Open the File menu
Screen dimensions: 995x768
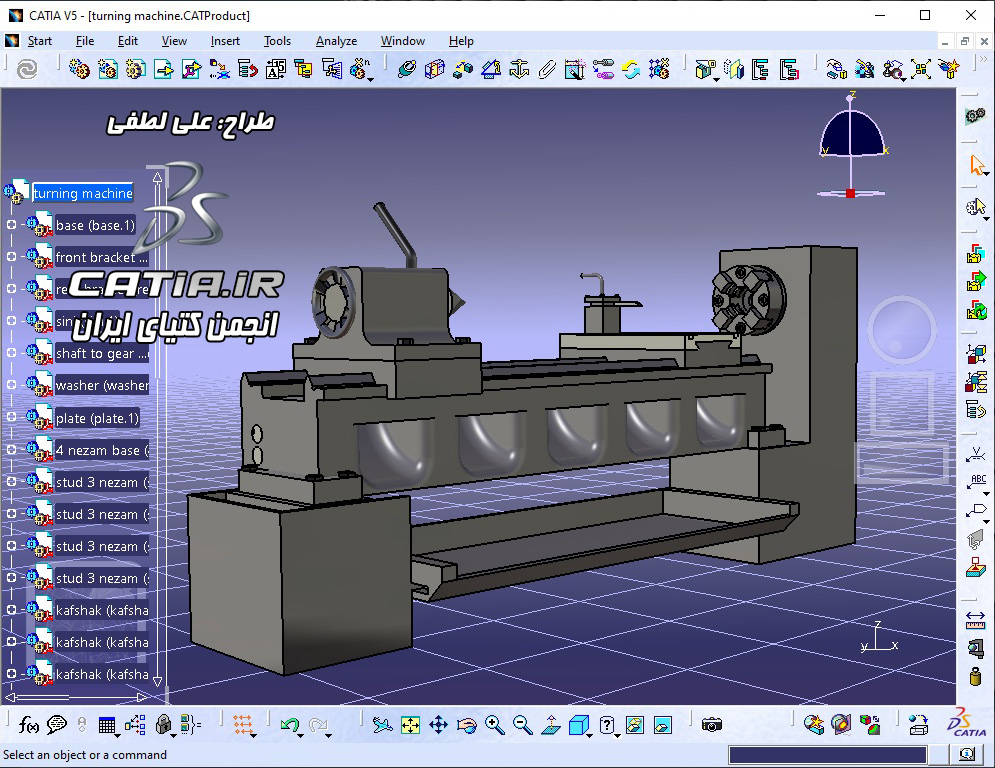pos(84,41)
